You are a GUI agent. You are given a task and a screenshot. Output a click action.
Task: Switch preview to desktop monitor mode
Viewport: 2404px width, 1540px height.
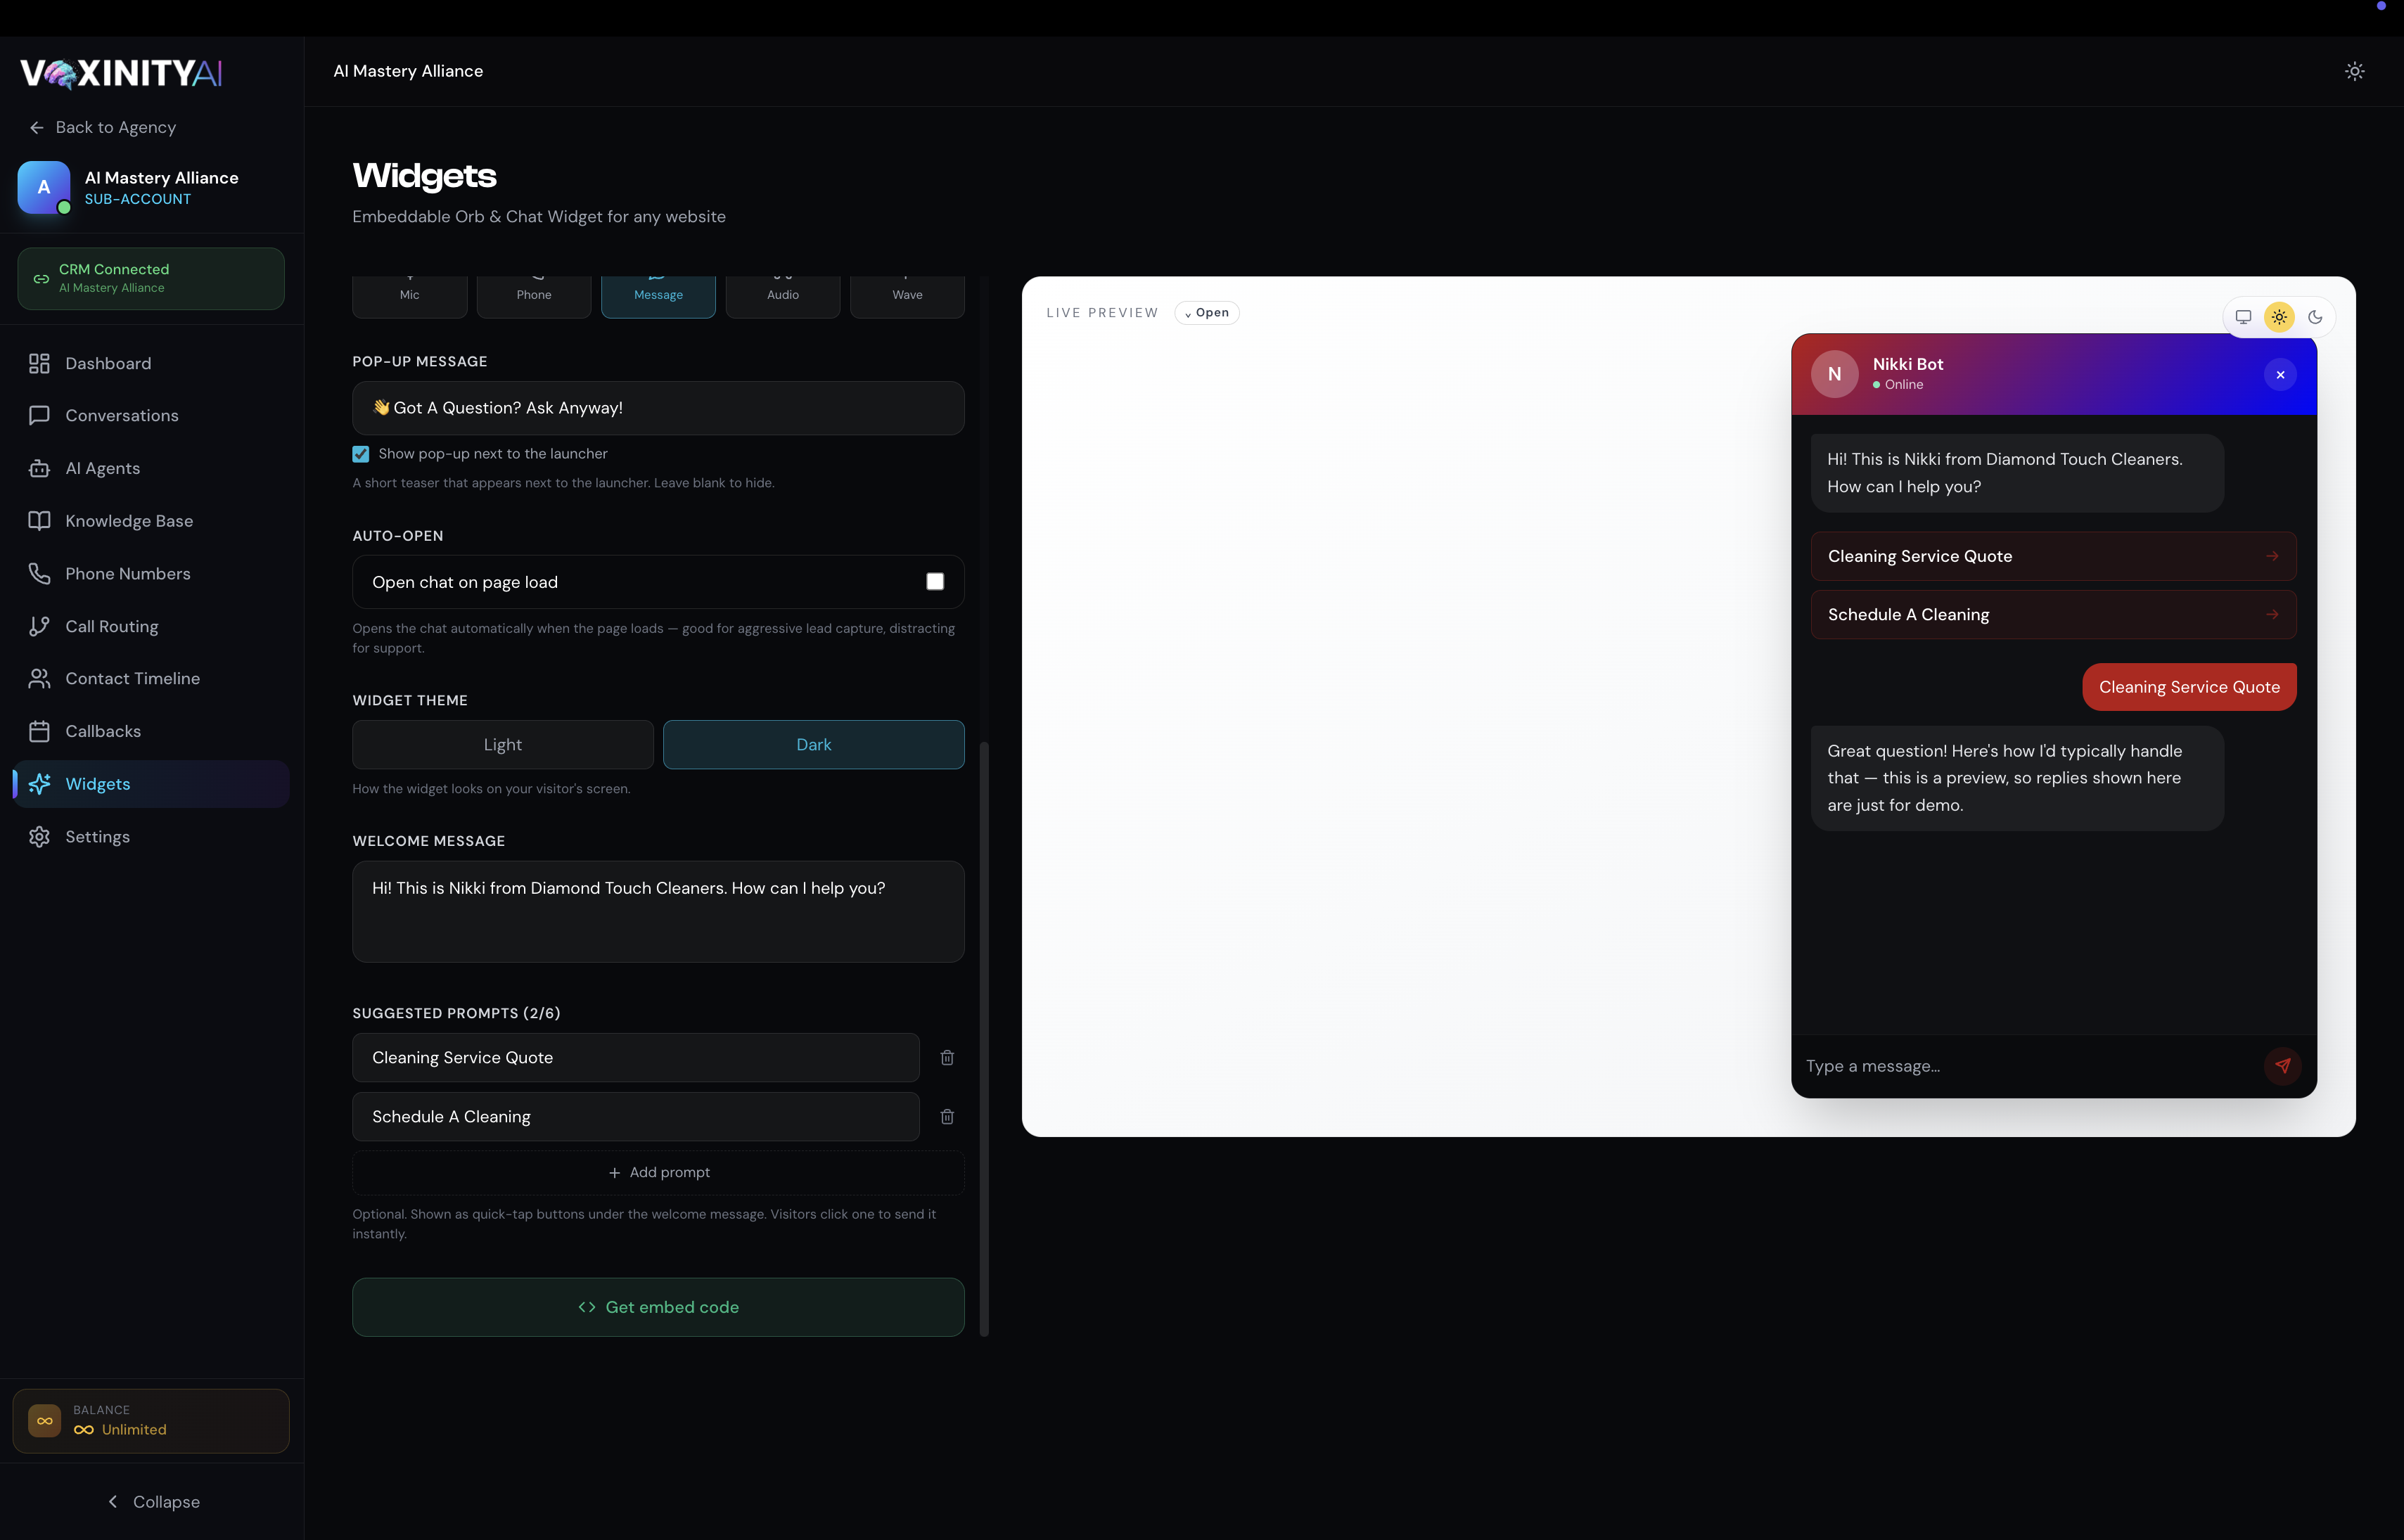(2243, 317)
